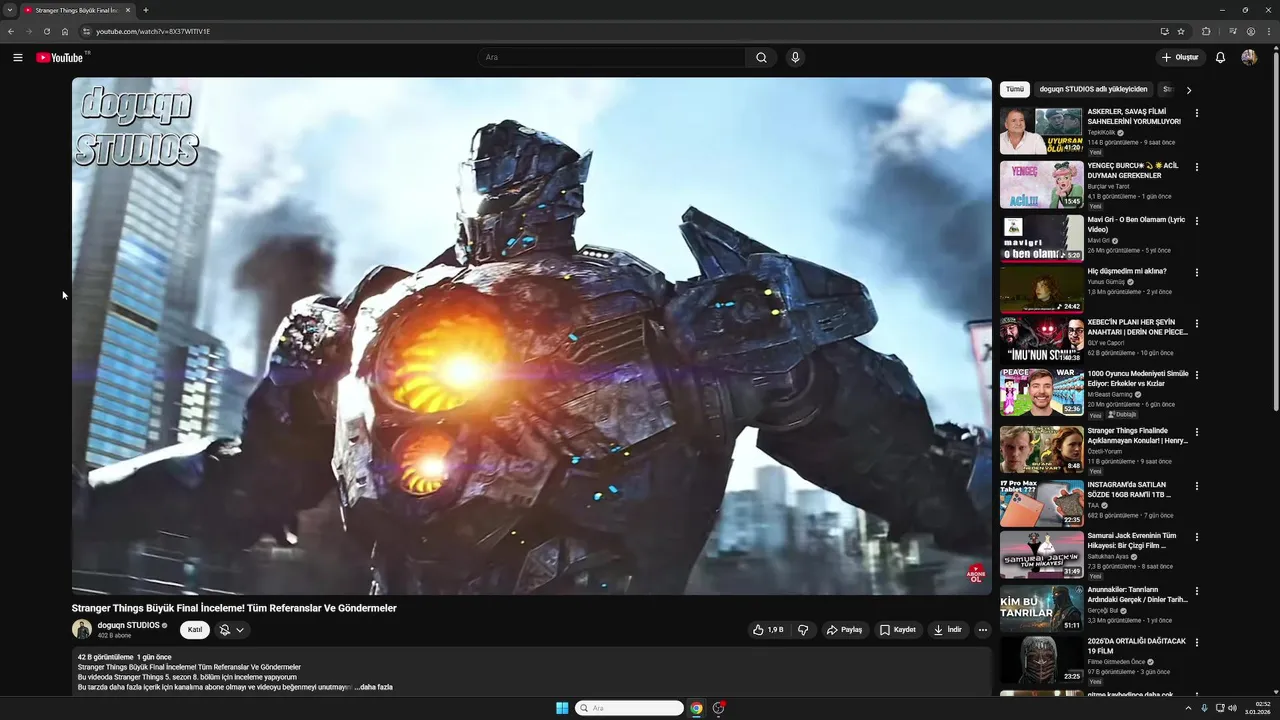1280x720 pixels.
Task: Click the Chrome address bar URL
Action: point(153,31)
